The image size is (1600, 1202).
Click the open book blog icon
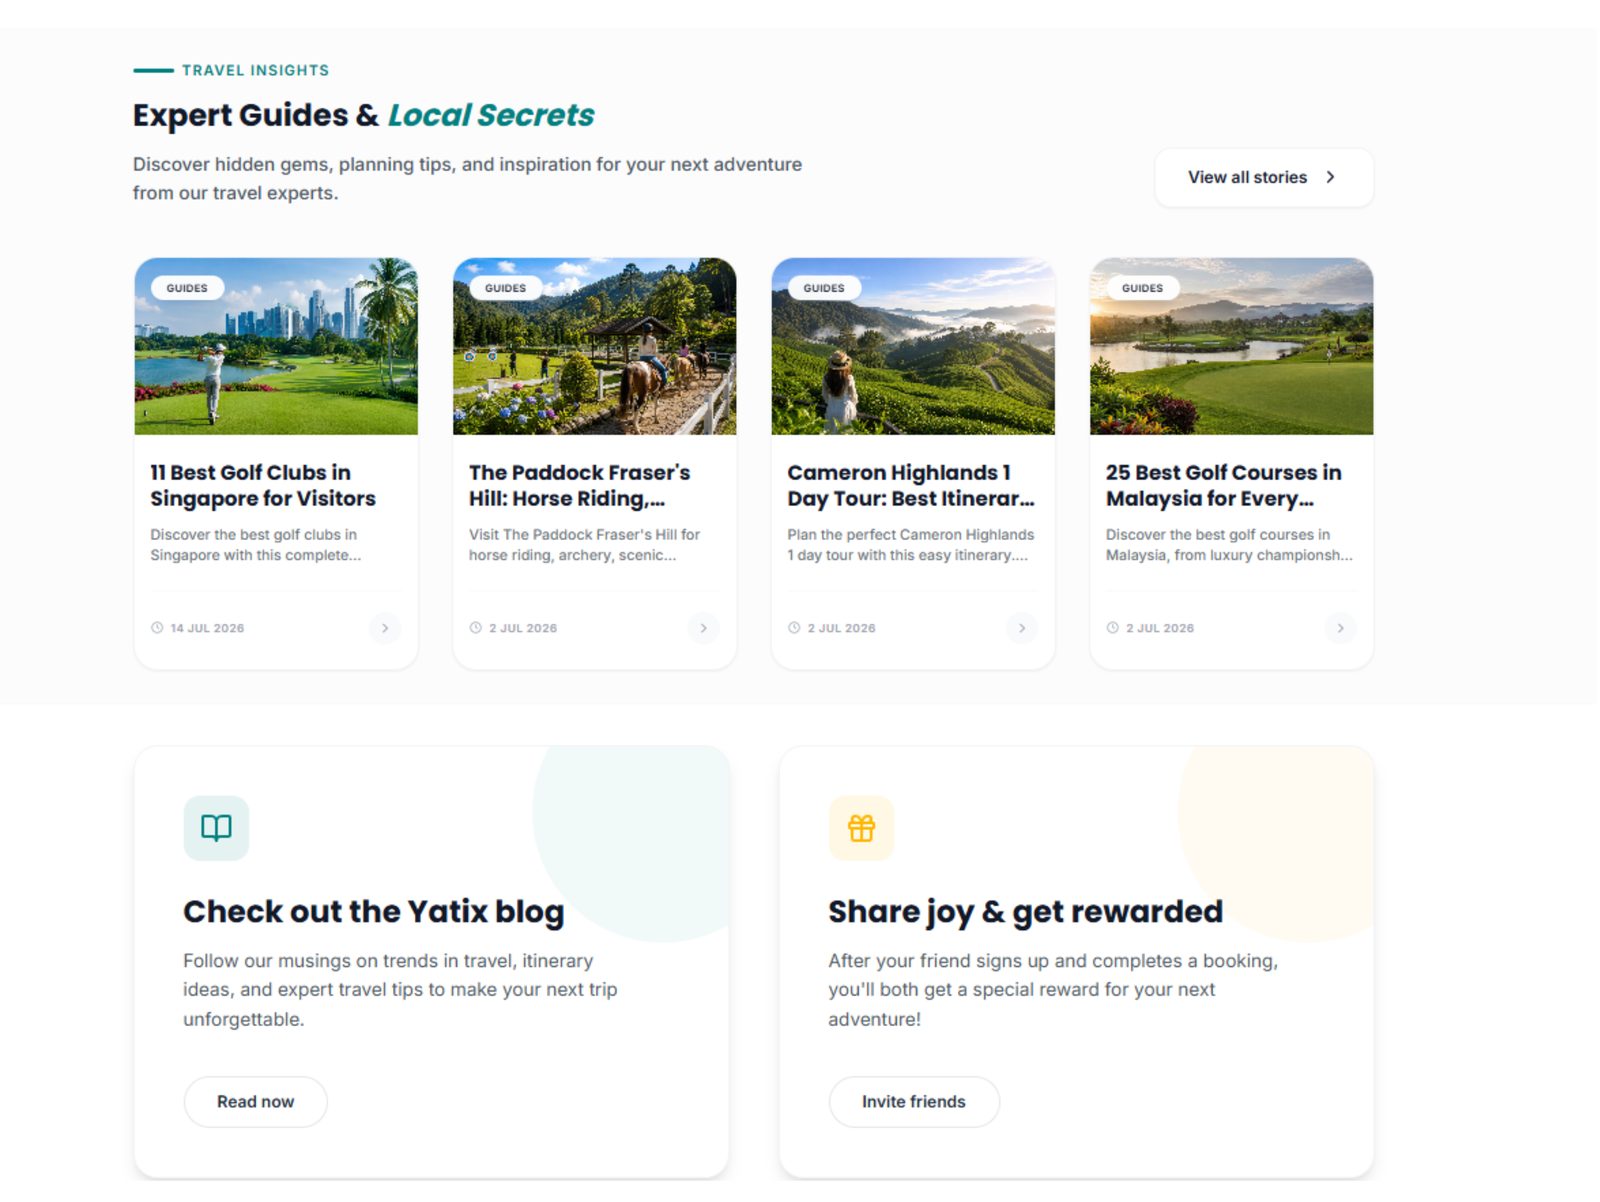pos(216,829)
